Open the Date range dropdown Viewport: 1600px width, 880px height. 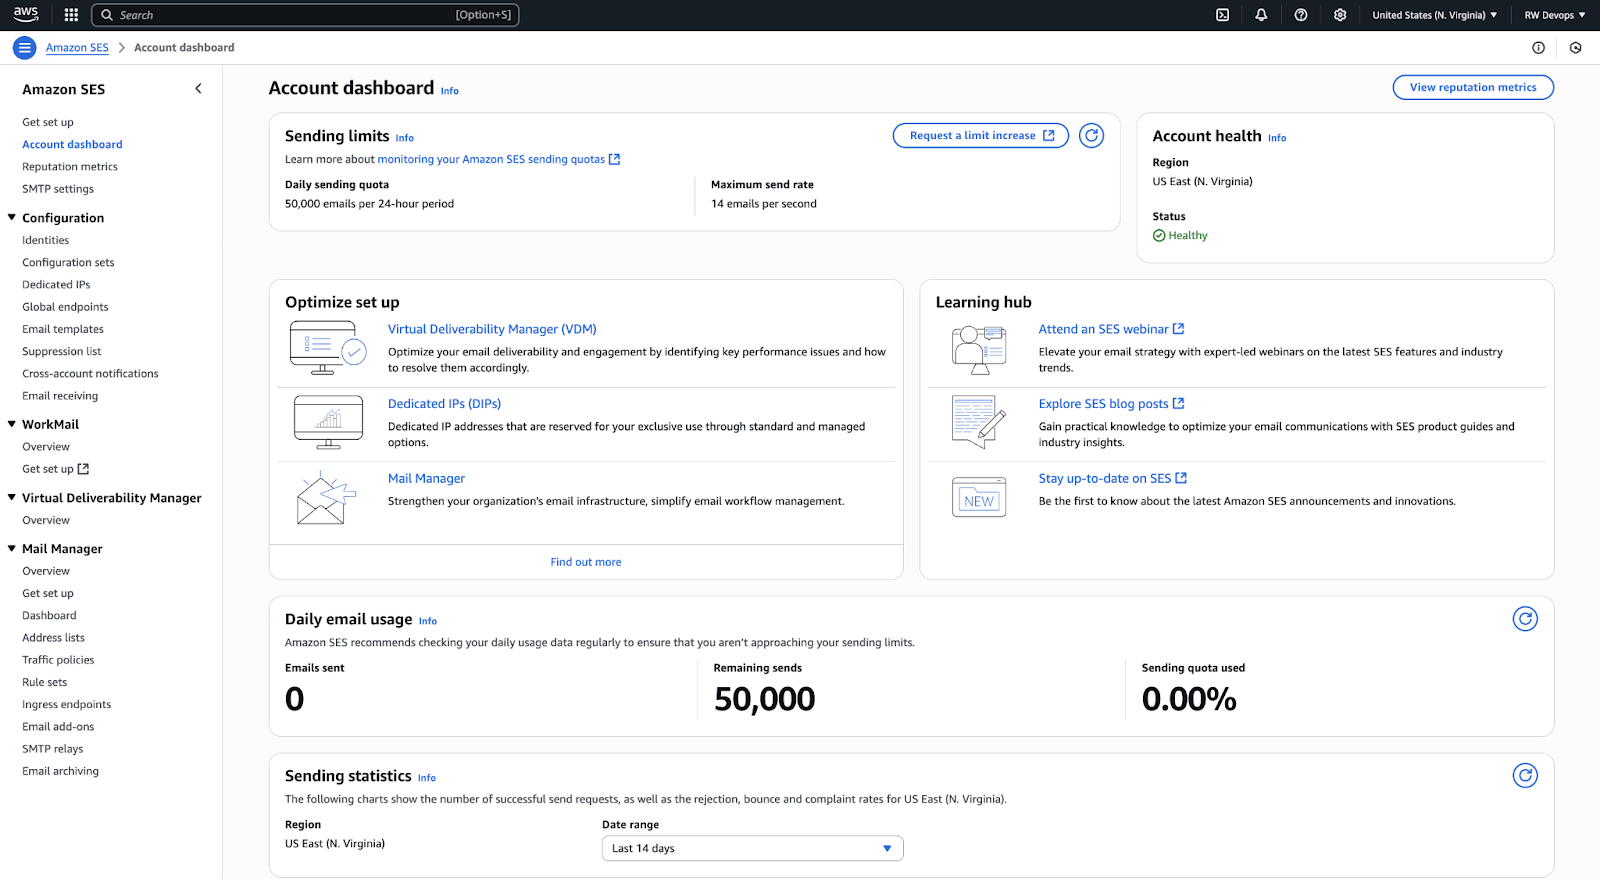click(752, 848)
